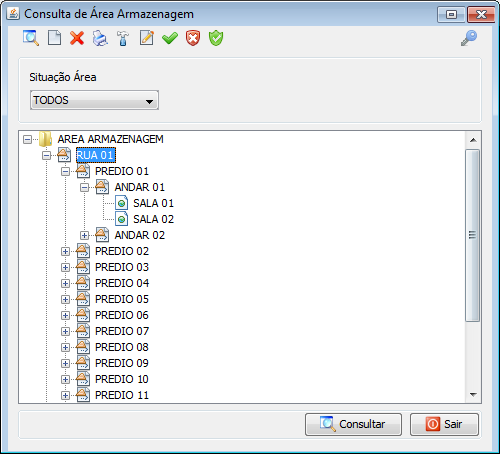This screenshot has height=454, width=500.
Task: Click the Sair button
Action: 444,424
